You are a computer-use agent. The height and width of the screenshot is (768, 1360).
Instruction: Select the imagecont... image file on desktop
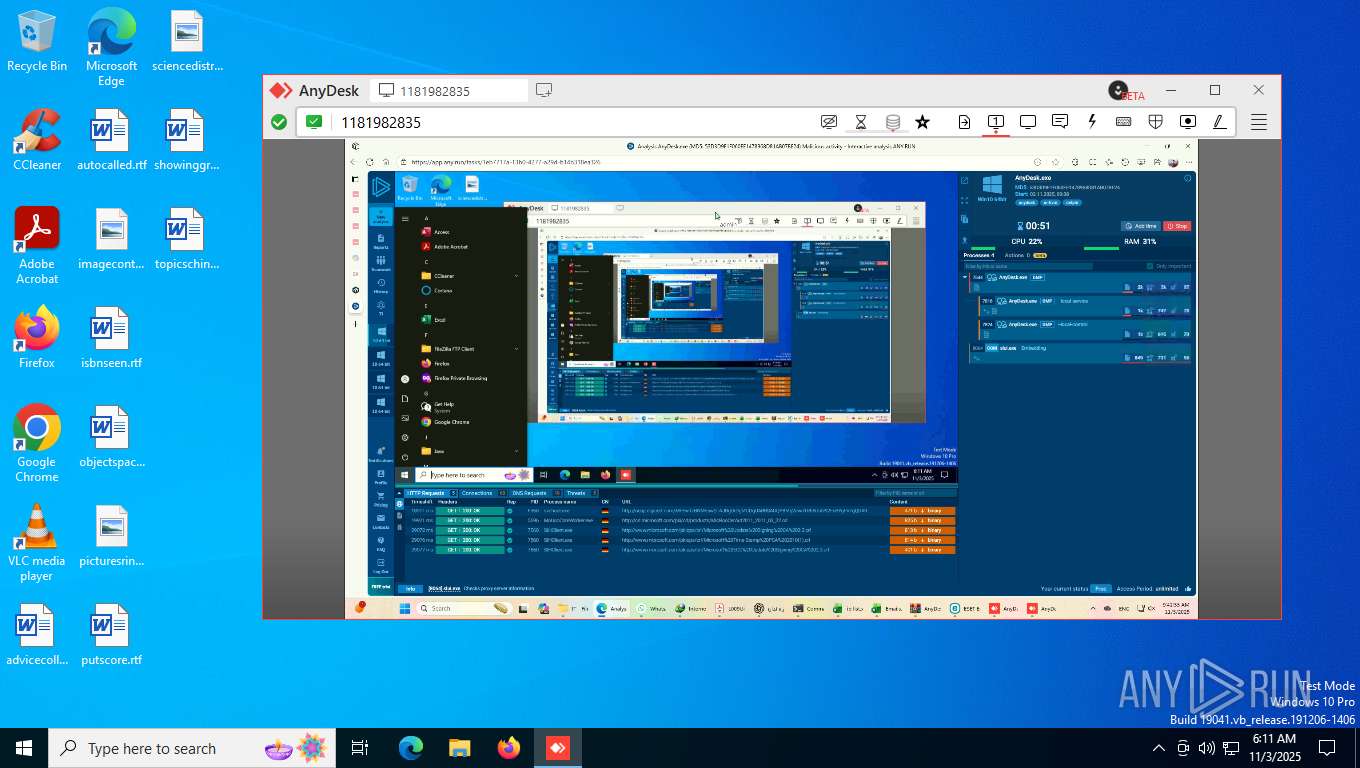pyautogui.click(x=111, y=239)
